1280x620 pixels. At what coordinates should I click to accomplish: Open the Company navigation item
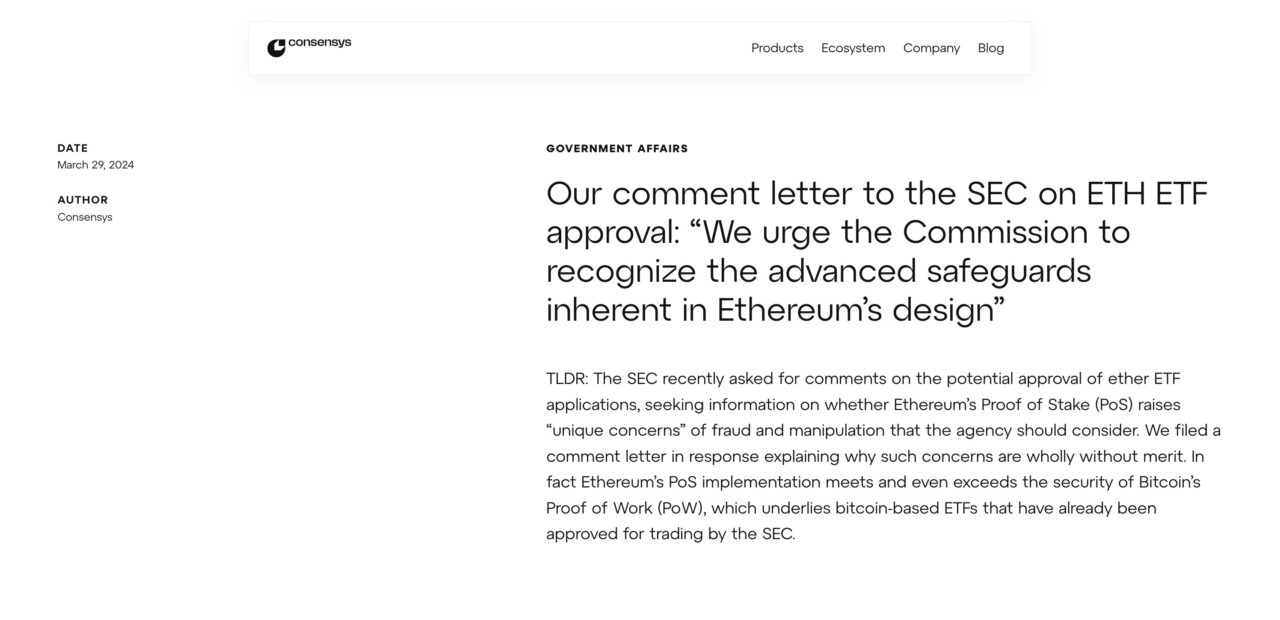click(931, 48)
